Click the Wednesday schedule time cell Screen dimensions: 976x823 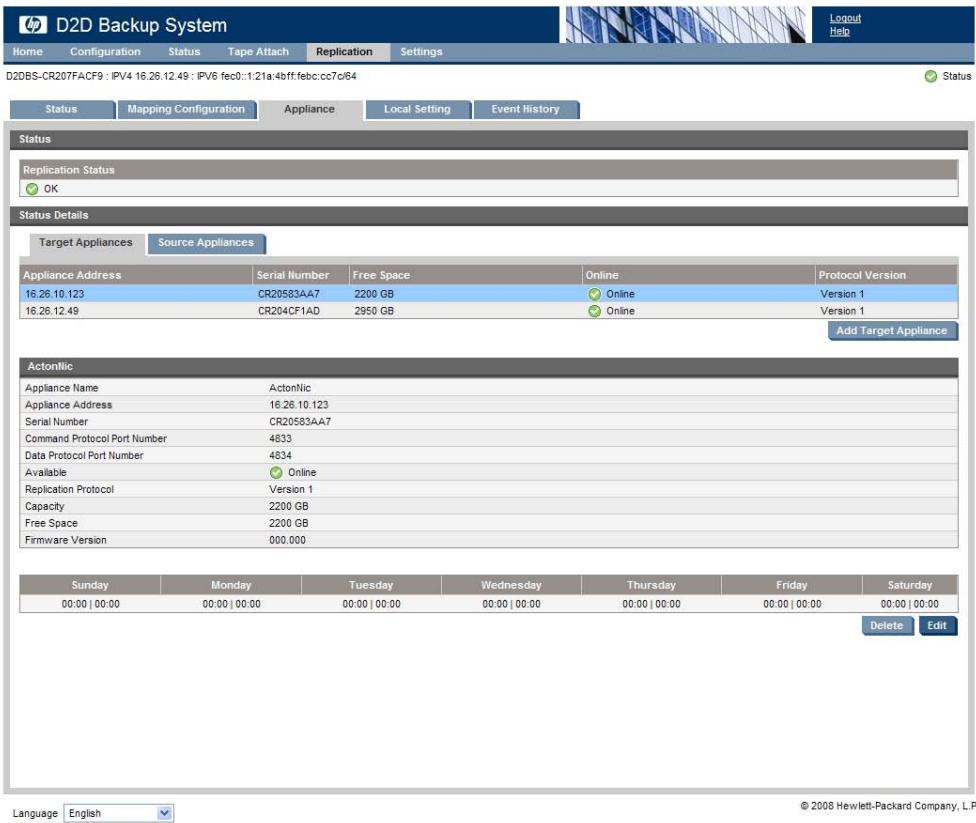(511, 604)
